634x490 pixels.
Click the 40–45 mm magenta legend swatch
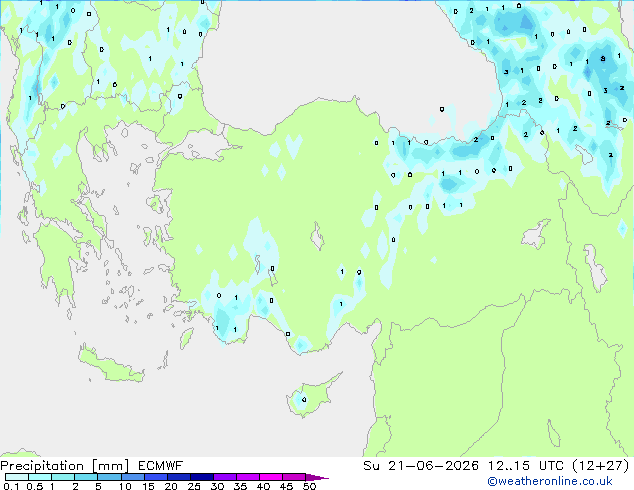(271, 477)
